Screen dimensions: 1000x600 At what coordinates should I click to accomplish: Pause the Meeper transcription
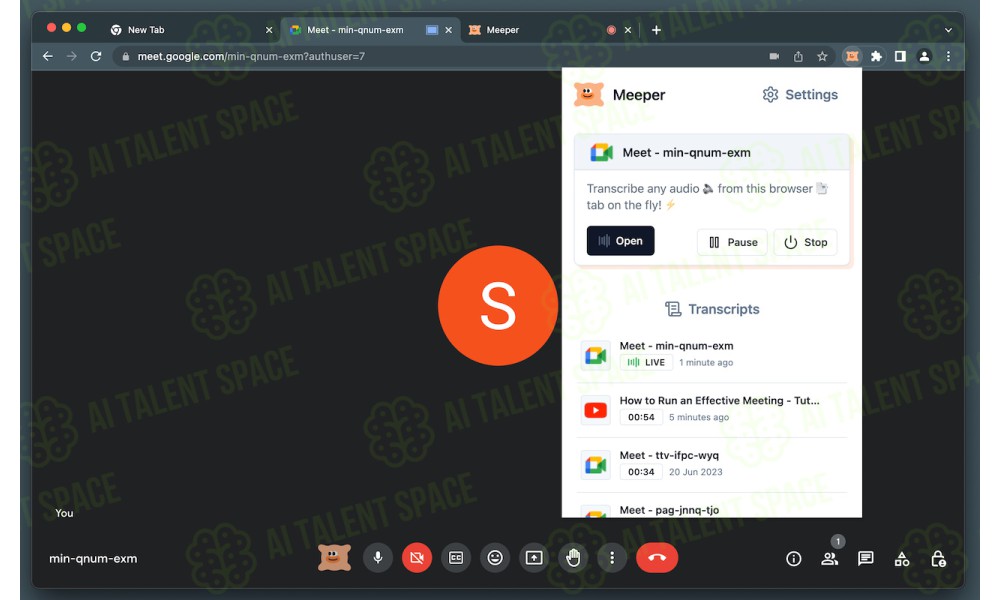pos(733,242)
